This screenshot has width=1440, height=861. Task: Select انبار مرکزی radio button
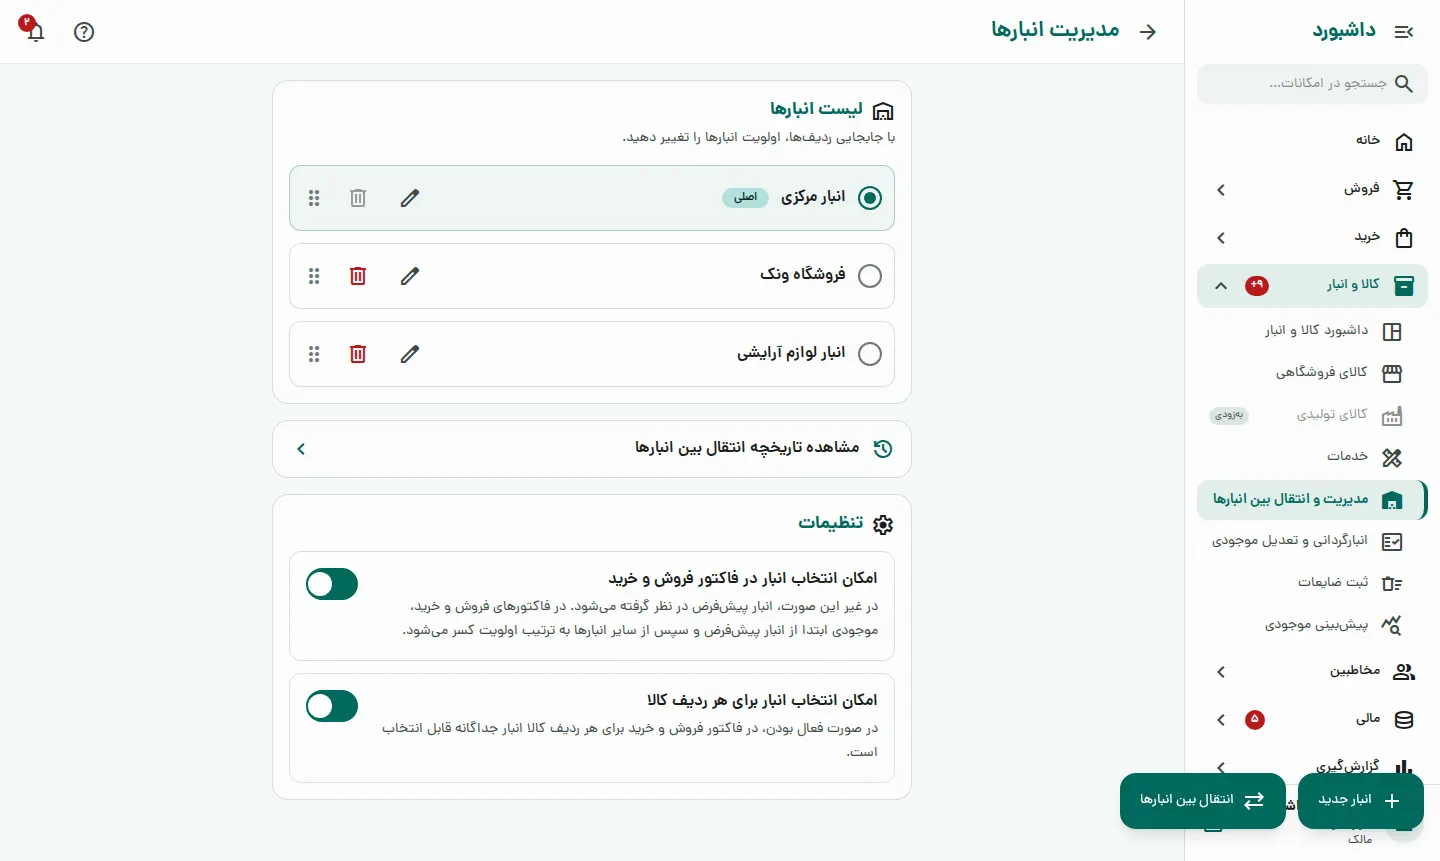(870, 198)
